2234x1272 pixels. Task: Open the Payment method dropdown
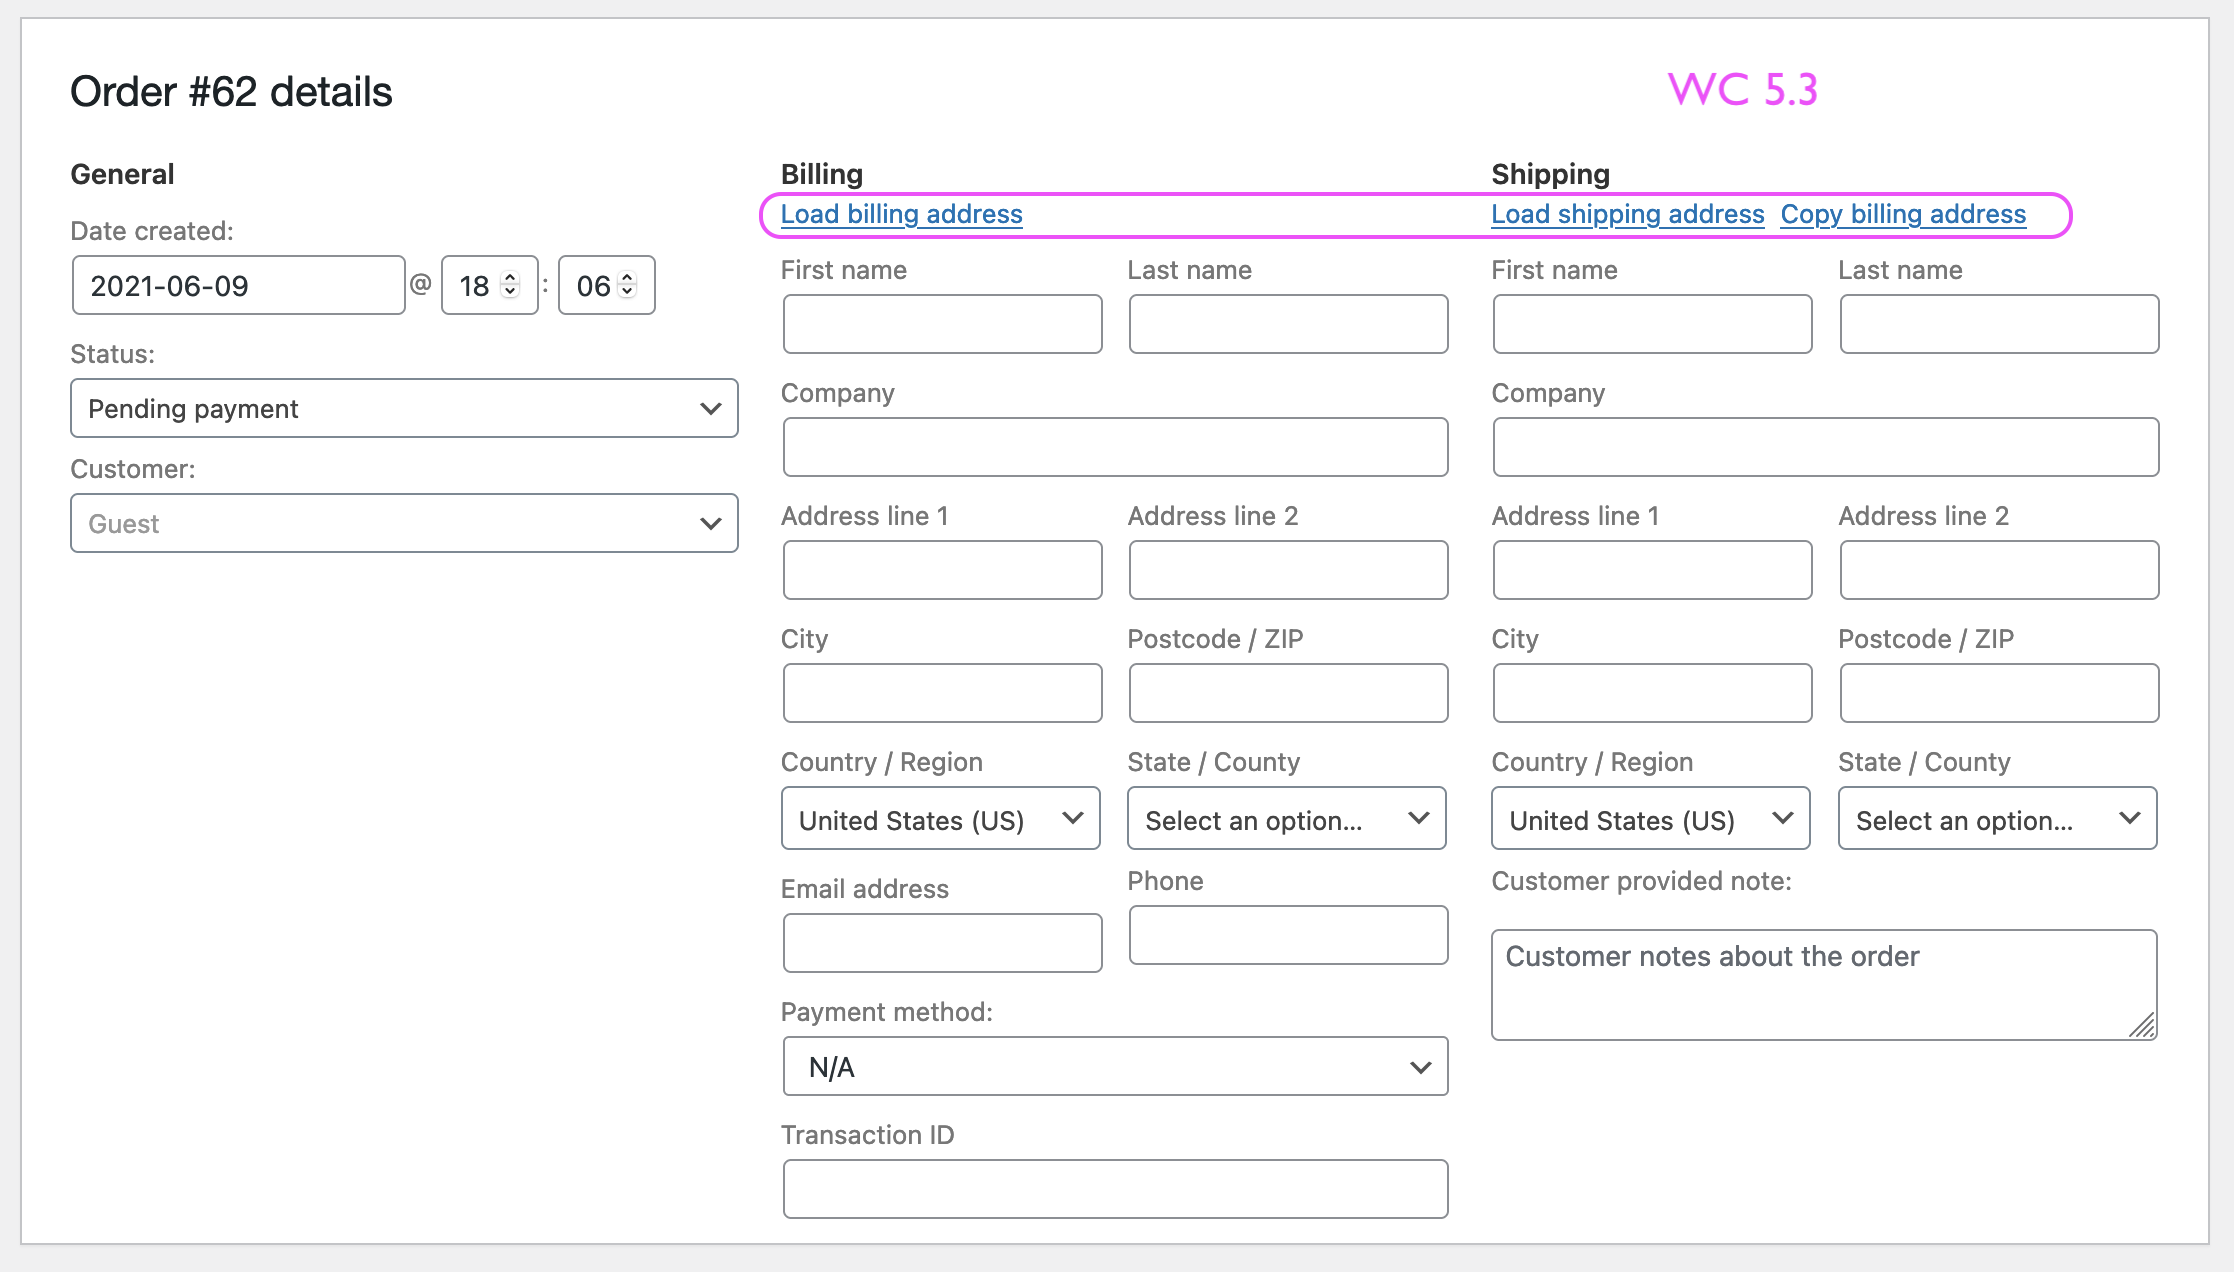tap(1115, 1066)
